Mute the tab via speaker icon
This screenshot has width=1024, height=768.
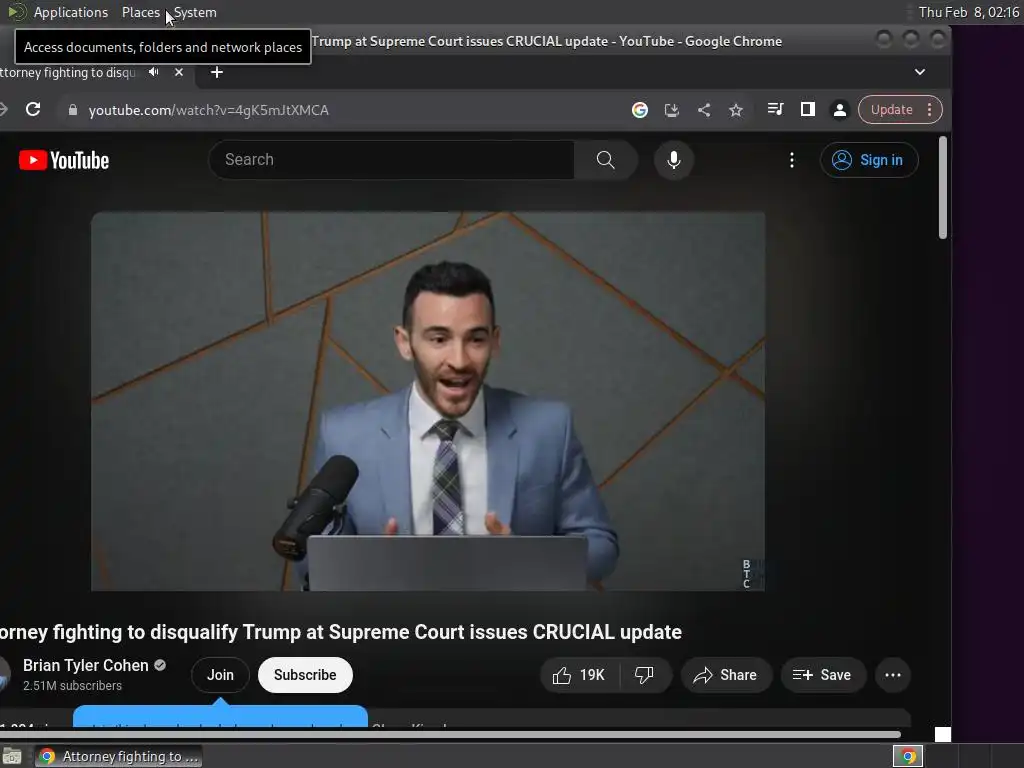tap(153, 72)
